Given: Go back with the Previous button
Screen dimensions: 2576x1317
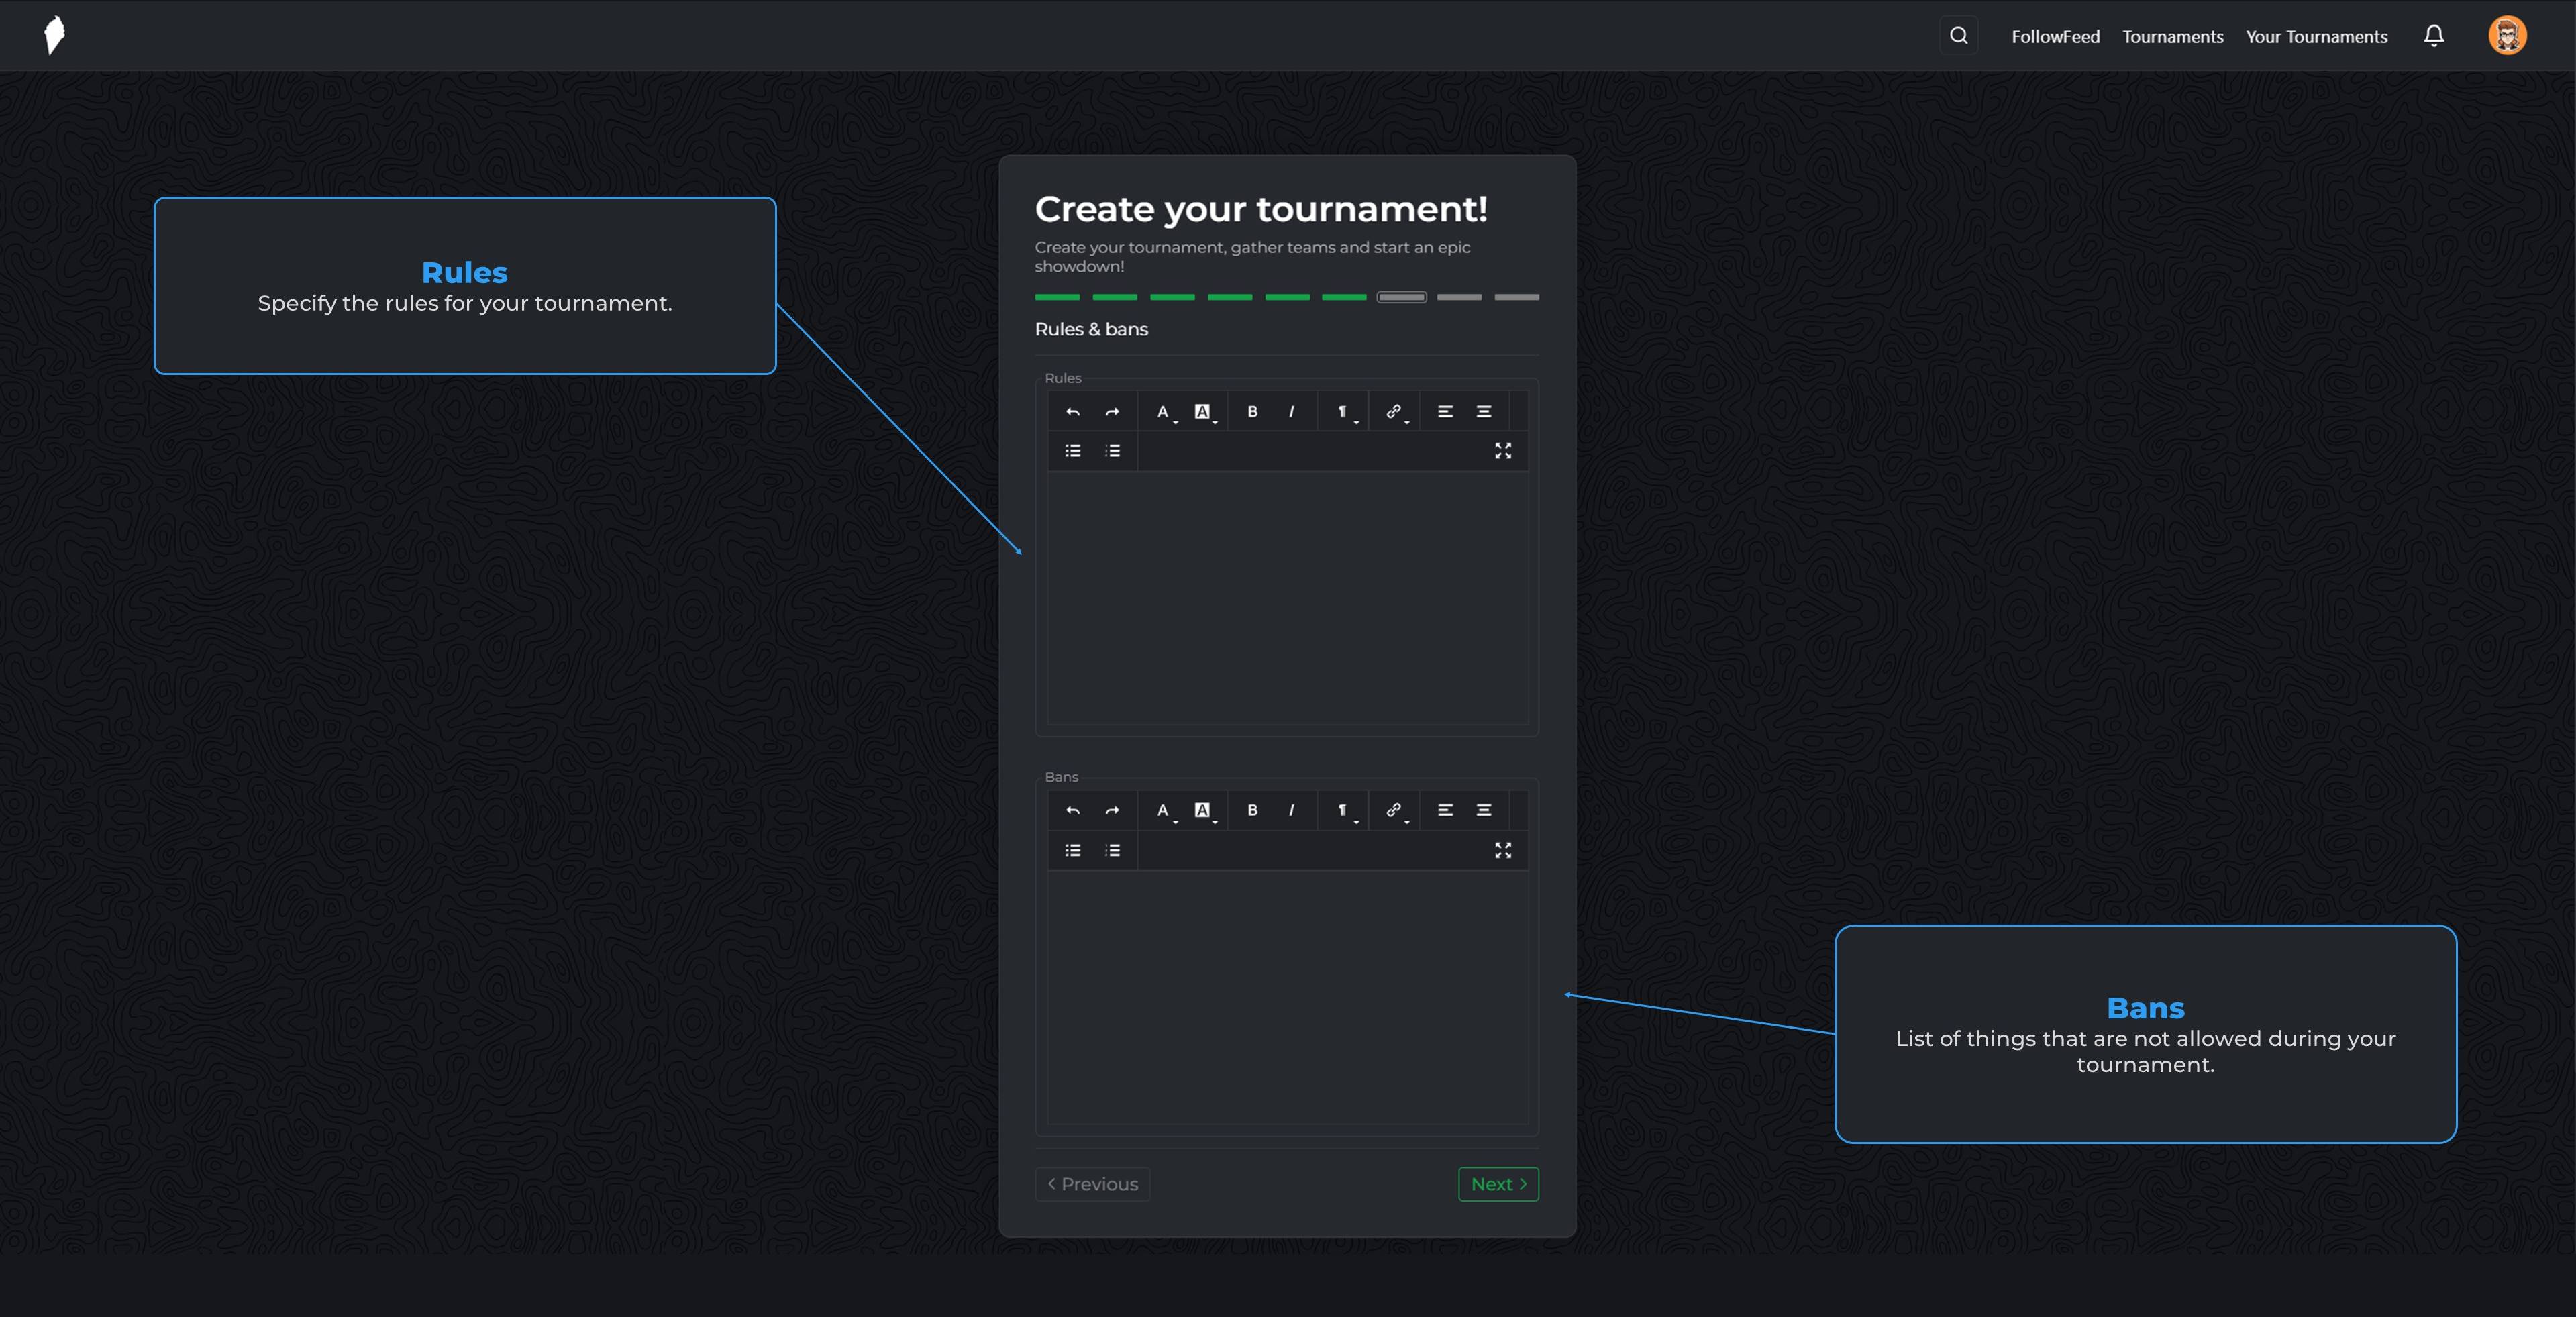Looking at the screenshot, I should point(1092,1184).
